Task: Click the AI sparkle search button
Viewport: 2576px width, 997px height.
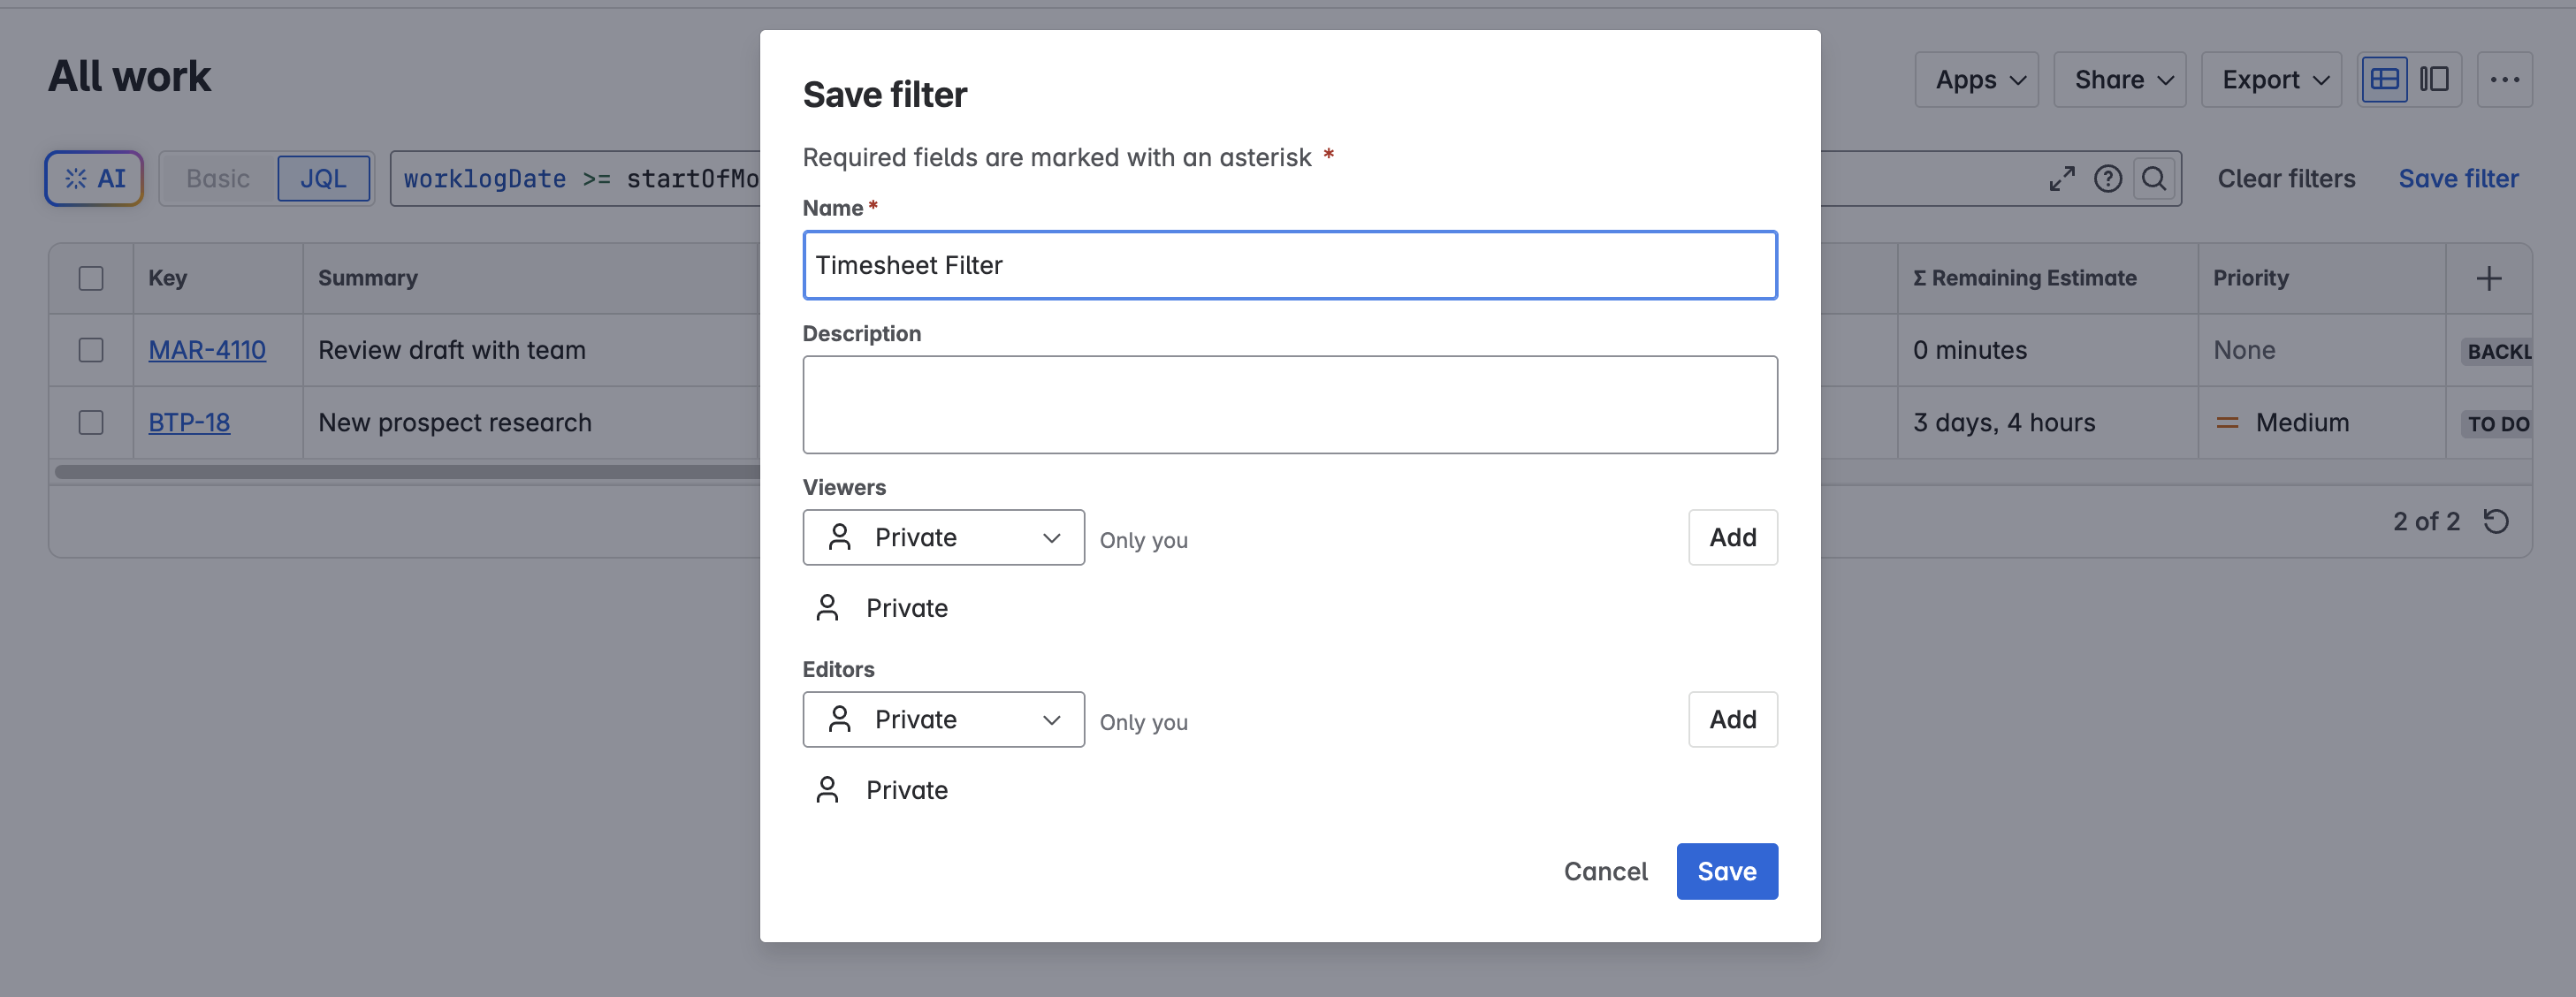Action: pyautogui.click(x=94, y=178)
